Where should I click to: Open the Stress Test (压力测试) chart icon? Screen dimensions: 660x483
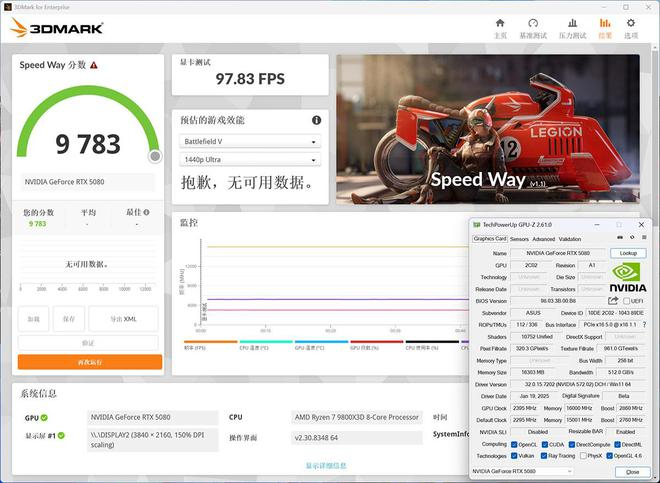tap(572, 23)
